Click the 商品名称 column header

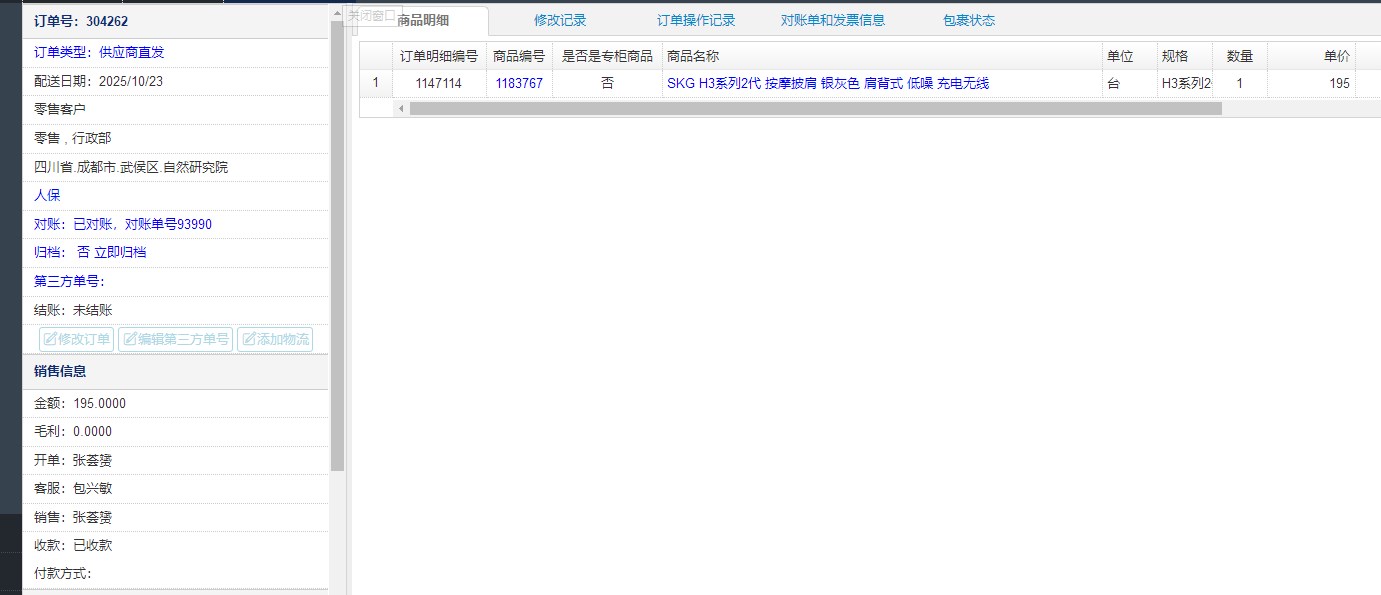click(x=692, y=56)
